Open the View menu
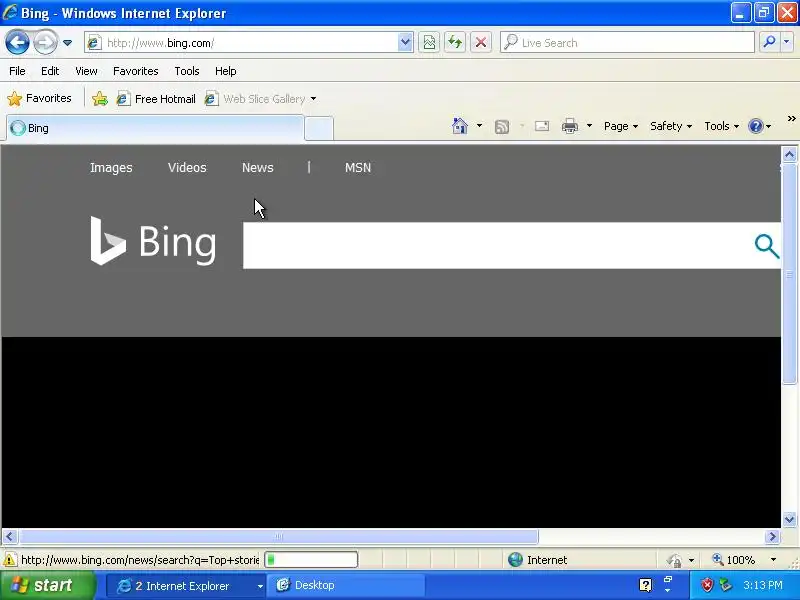Image resolution: width=800 pixels, height=600 pixels. (86, 71)
